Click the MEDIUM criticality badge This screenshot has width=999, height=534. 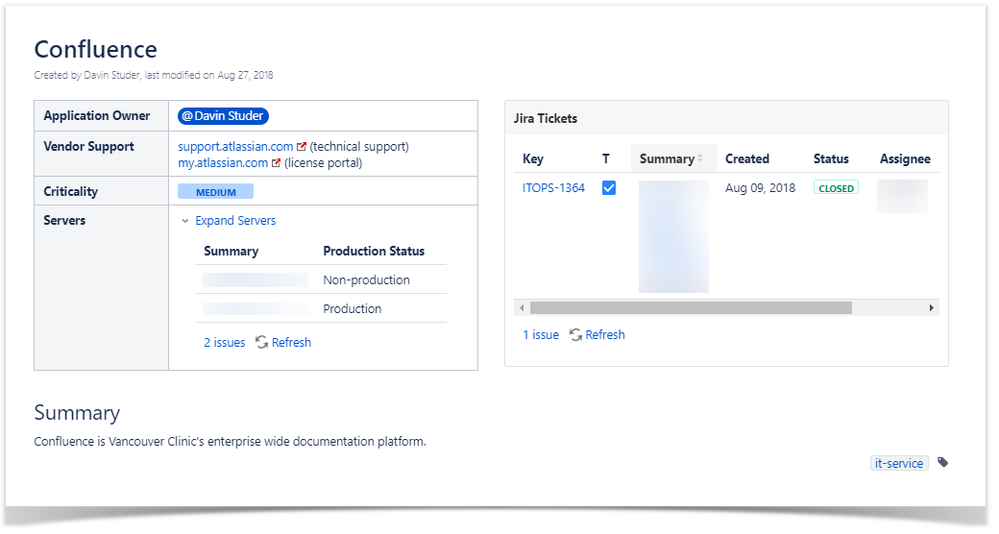(215, 192)
